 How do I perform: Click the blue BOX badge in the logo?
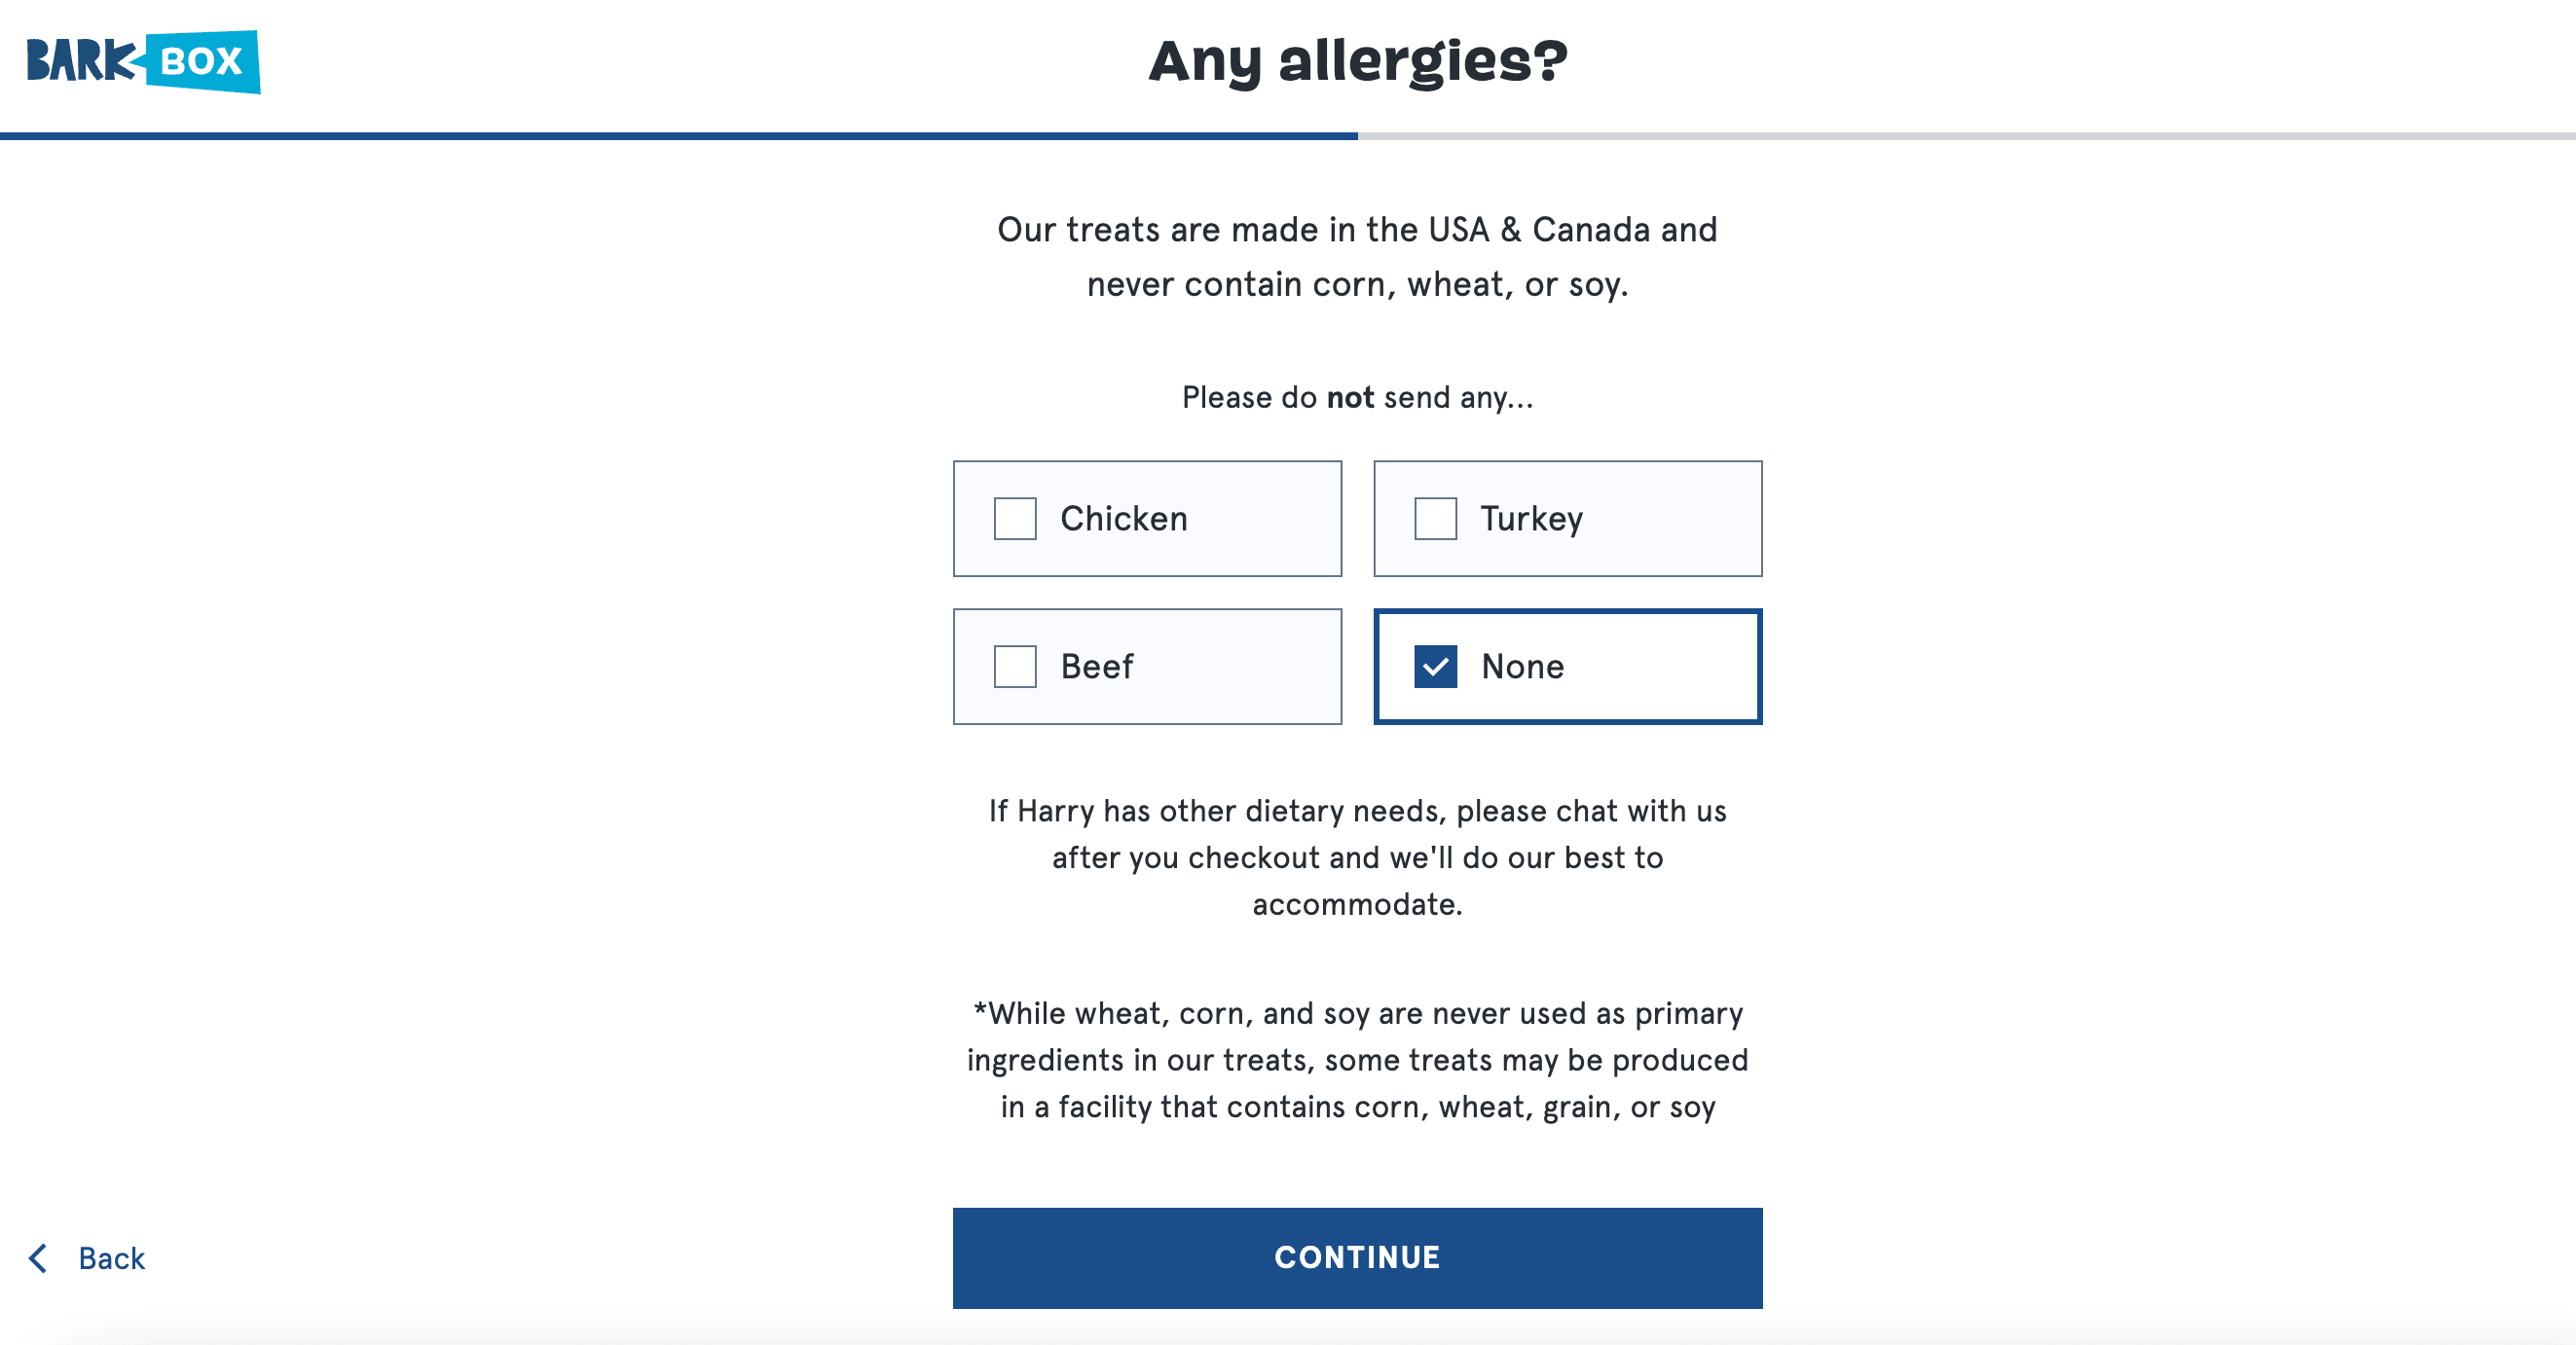click(200, 60)
